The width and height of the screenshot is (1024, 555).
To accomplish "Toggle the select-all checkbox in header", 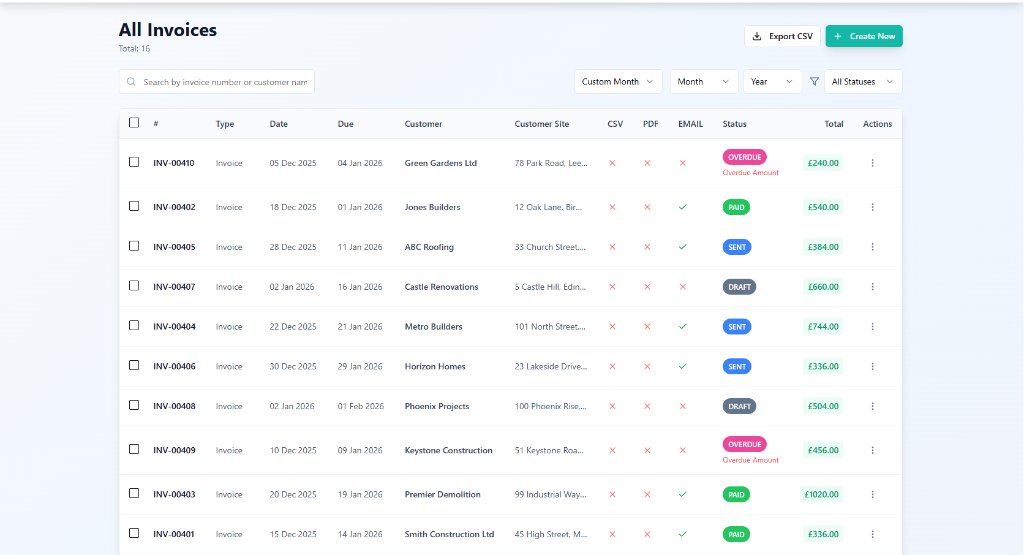I will click(x=134, y=123).
